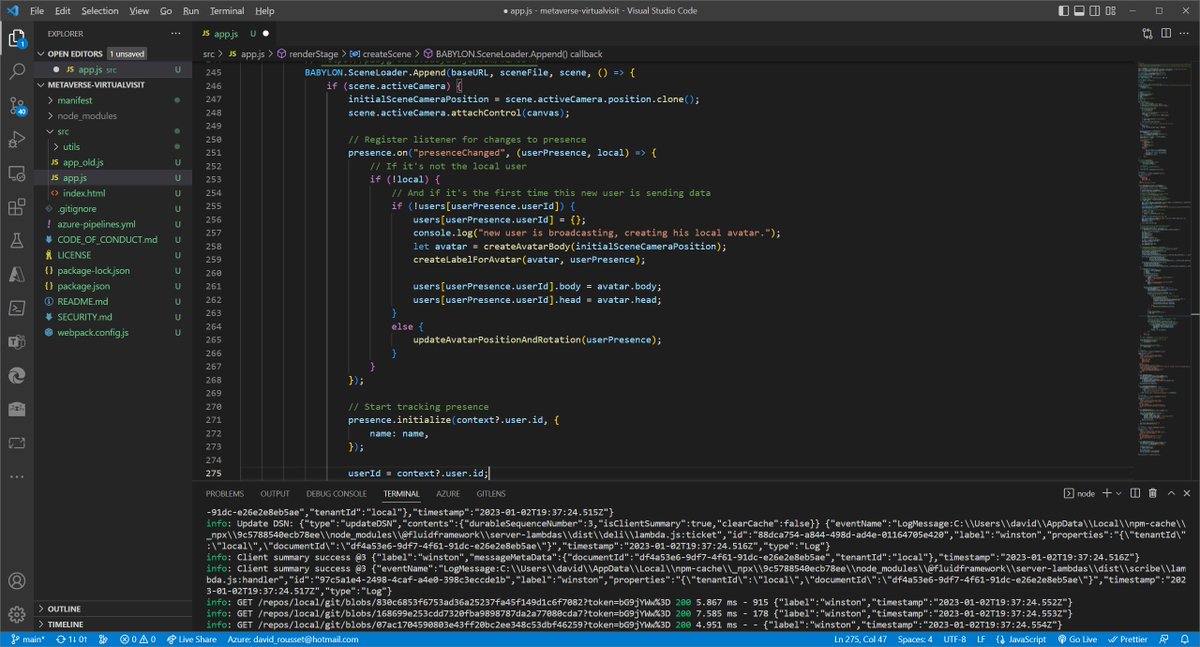Expand the utils folder
The width and height of the screenshot is (1200, 647).
[71, 147]
